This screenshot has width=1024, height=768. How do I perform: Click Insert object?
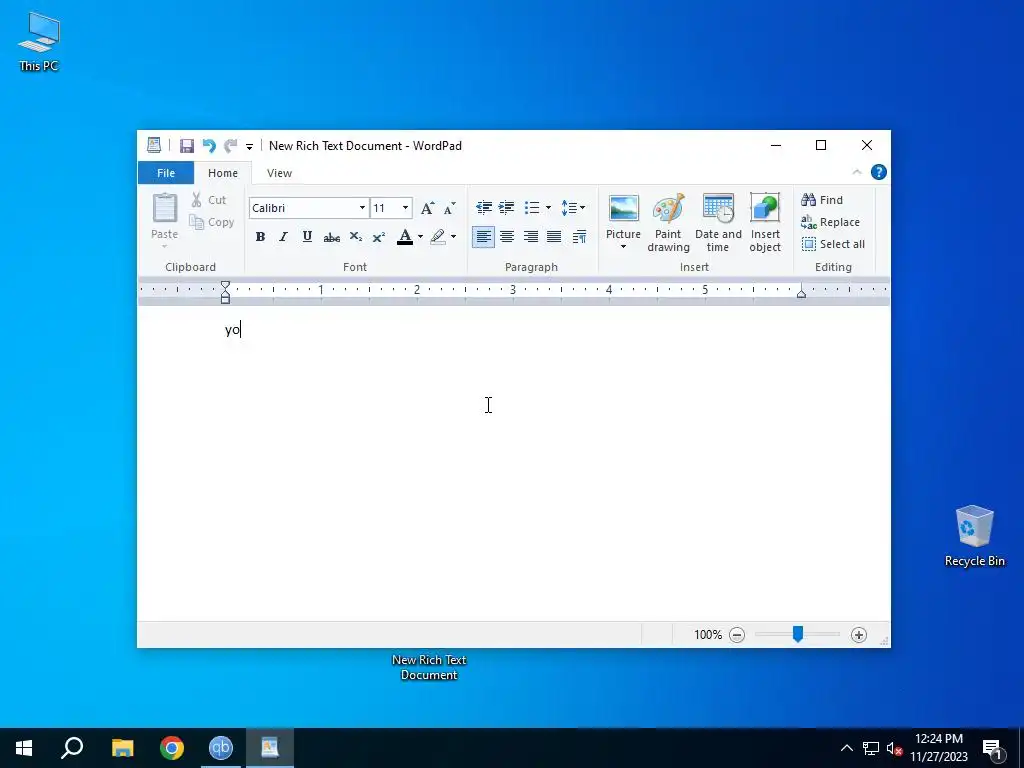click(x=765, y=223)
